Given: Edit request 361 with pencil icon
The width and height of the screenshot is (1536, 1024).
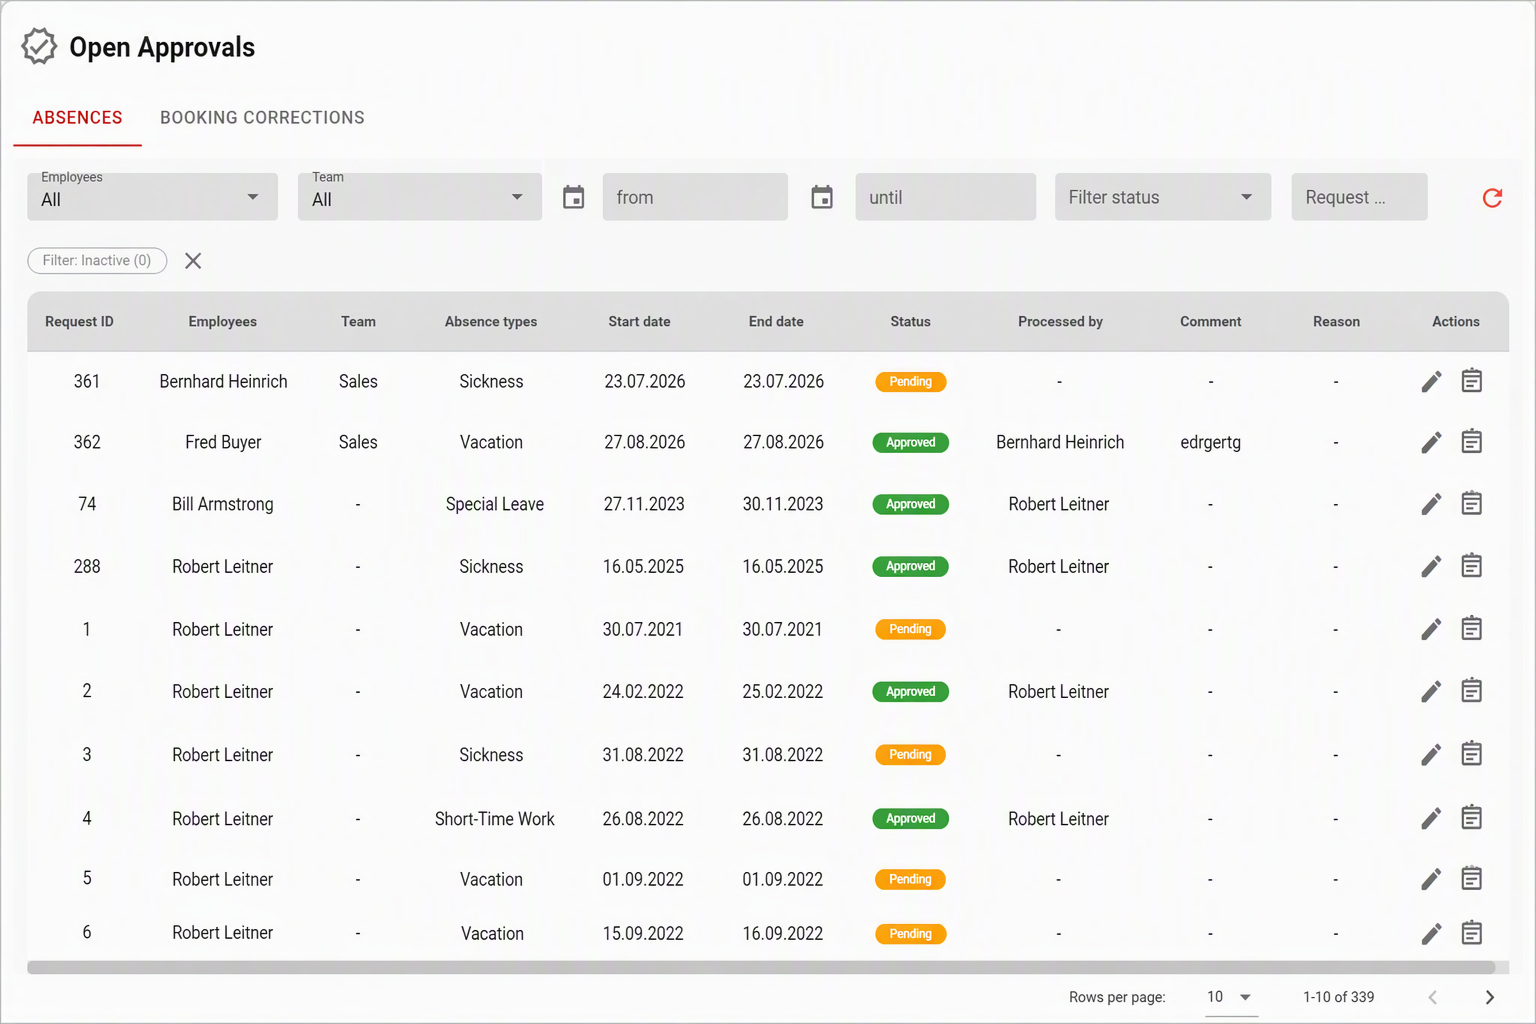Looking at the screenshot, I should pyautogui.click(x=1431, y=381).
